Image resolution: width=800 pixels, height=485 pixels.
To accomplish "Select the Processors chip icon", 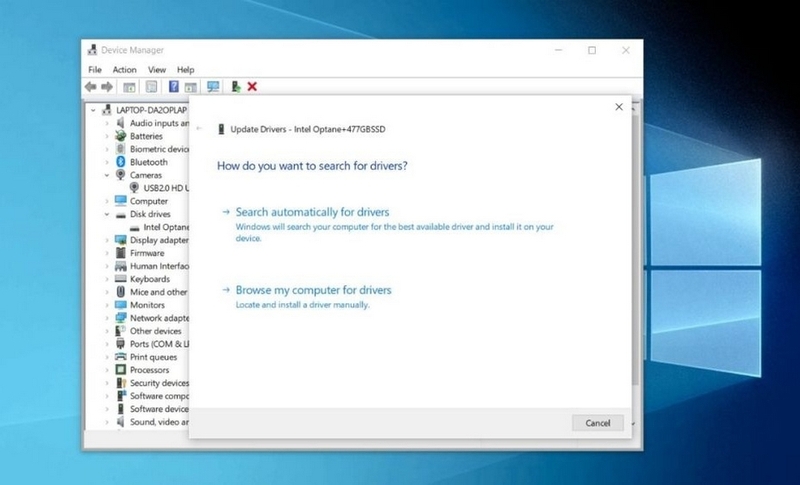I will point(120,370).
